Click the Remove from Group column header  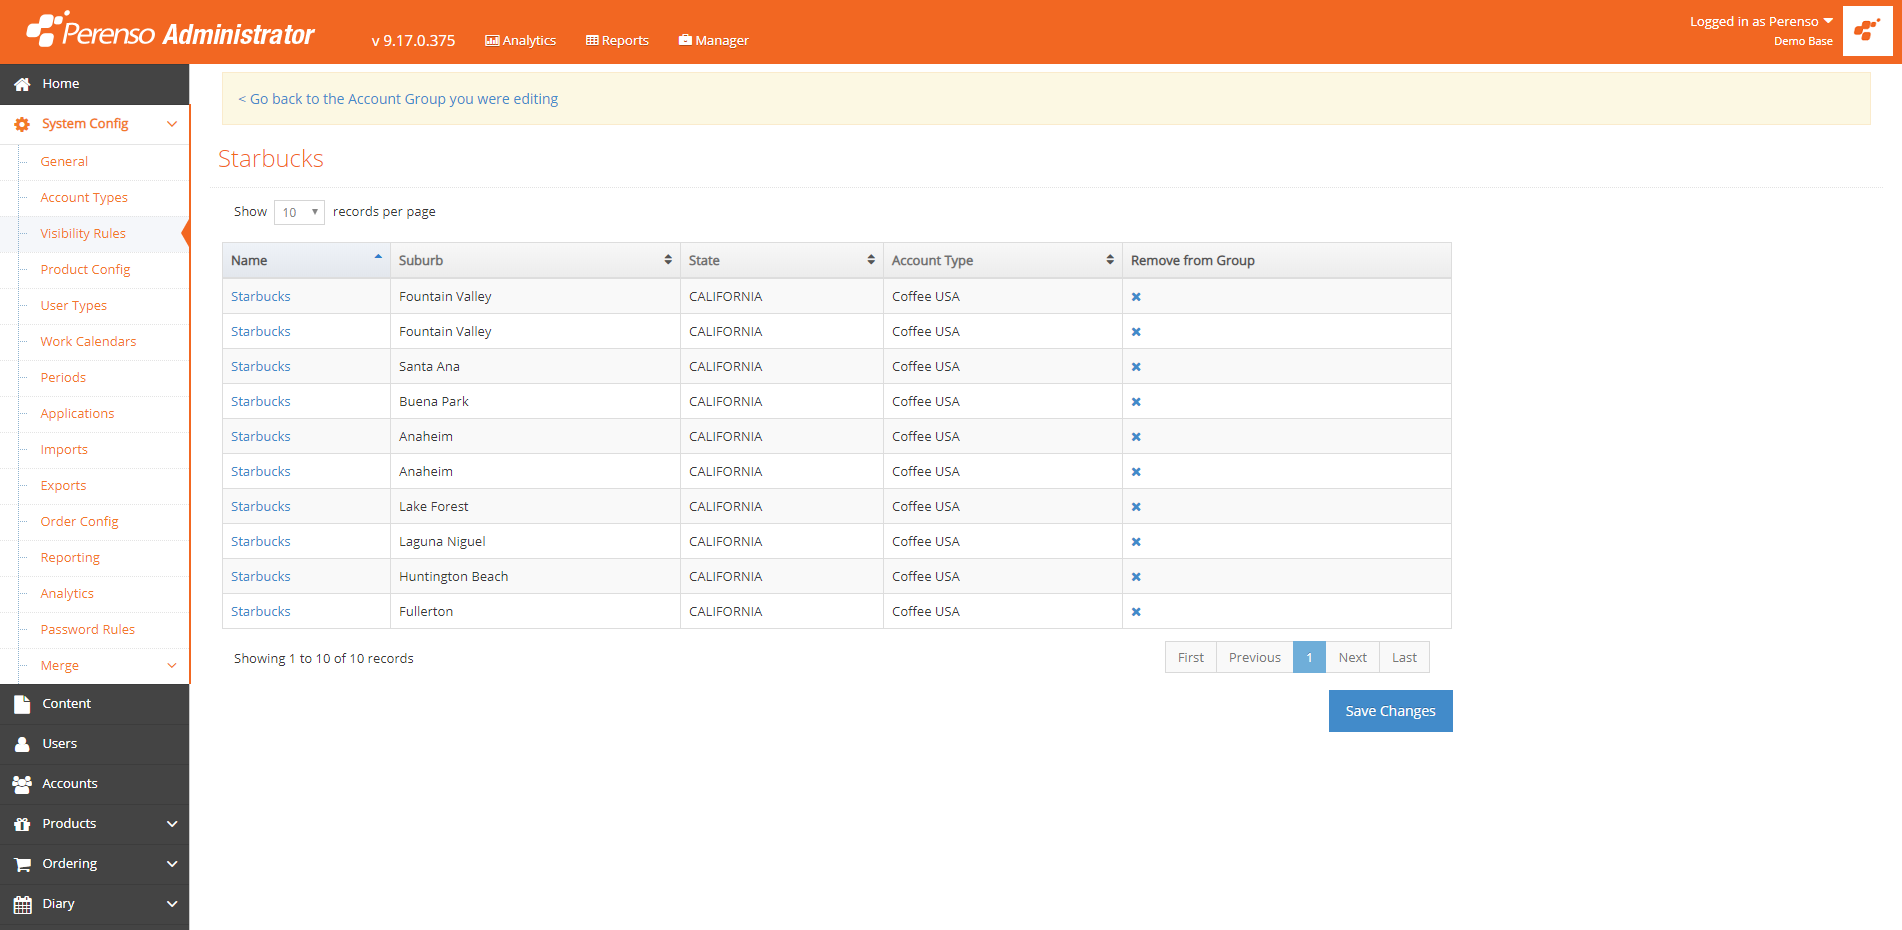click(1286, 260)
